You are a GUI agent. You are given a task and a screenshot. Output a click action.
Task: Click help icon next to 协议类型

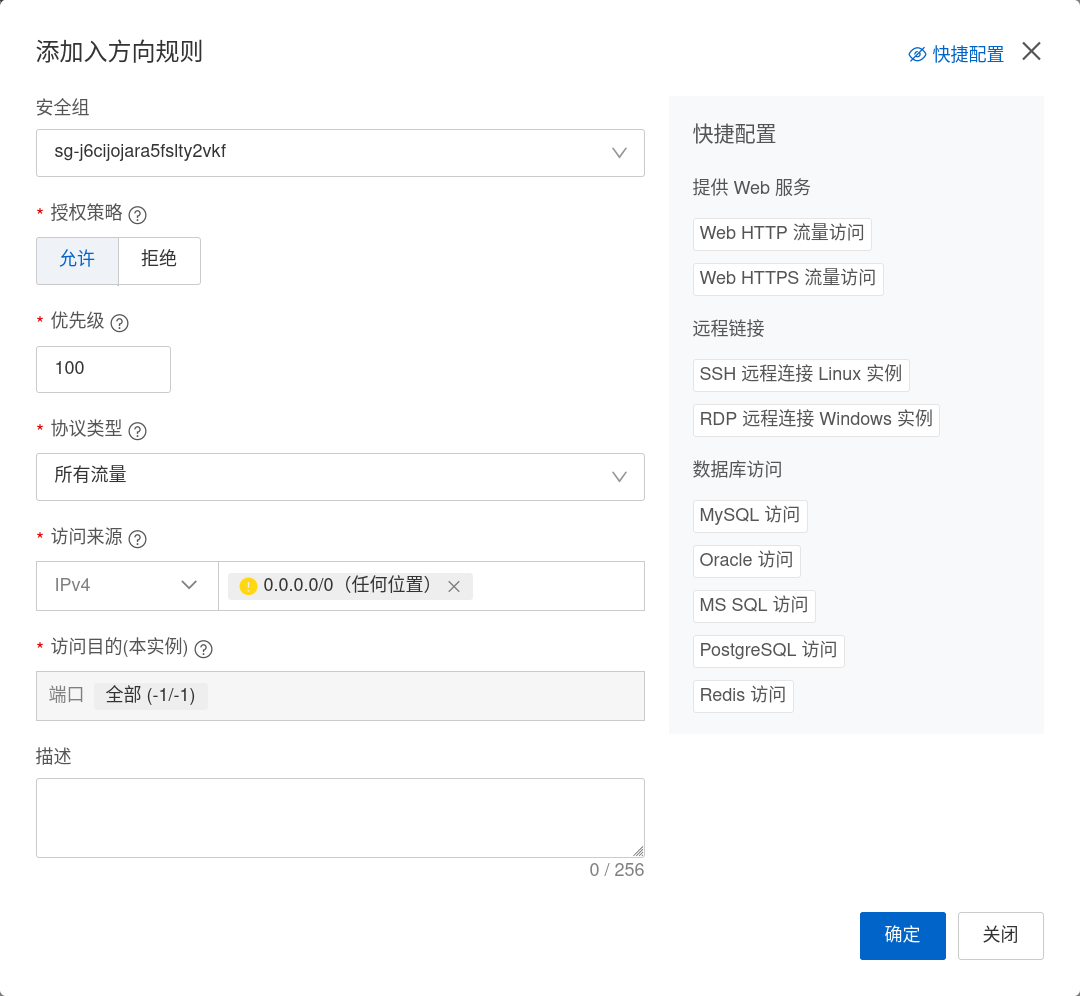[x=138, y=431]
